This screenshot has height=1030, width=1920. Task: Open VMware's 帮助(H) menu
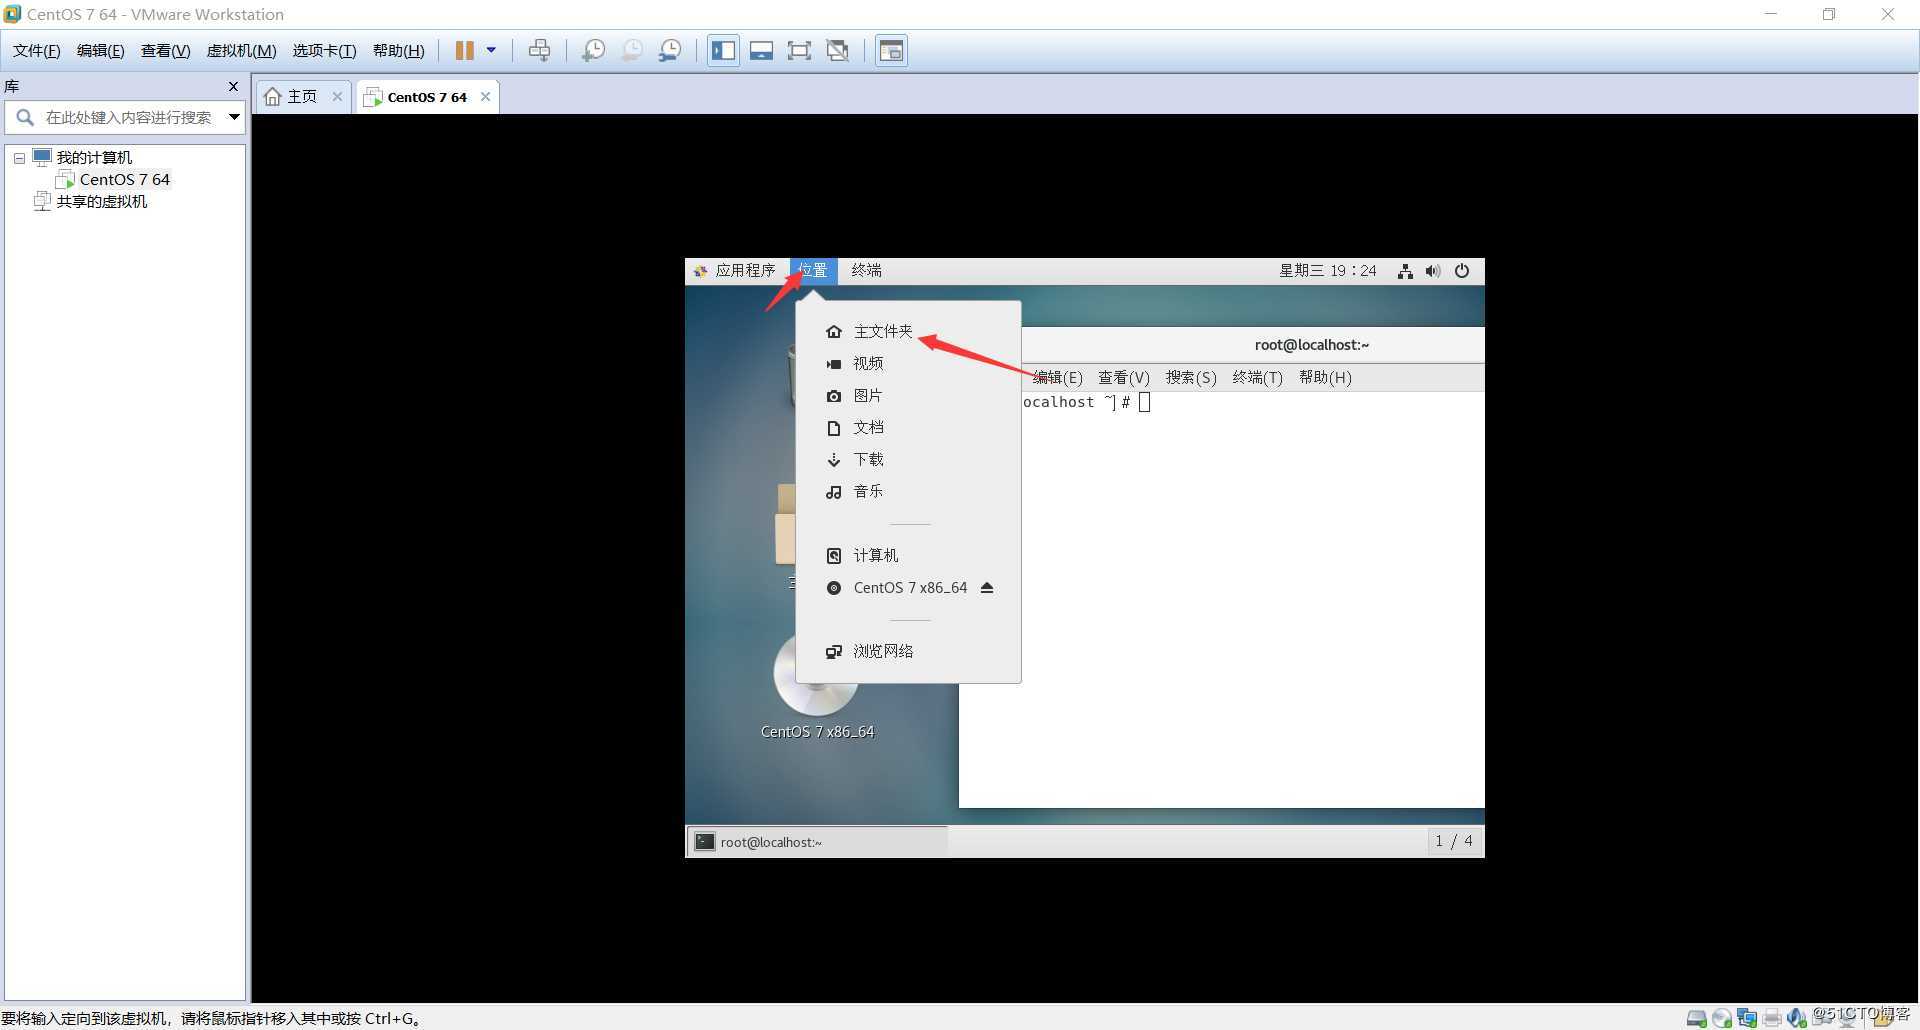398,51
